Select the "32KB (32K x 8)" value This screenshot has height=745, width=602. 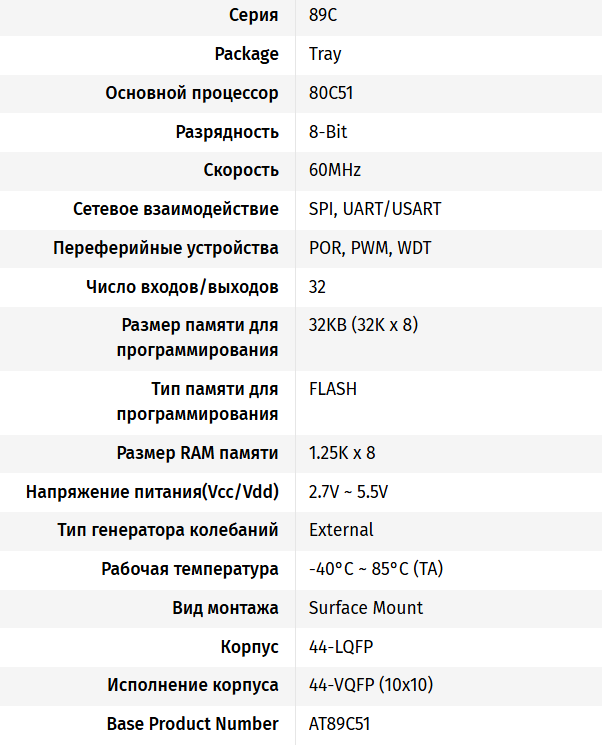click(364, 325)
